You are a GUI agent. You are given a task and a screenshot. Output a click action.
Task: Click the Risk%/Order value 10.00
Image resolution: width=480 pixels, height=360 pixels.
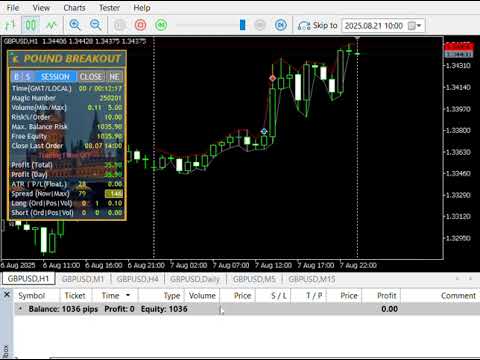pos(113,117)
